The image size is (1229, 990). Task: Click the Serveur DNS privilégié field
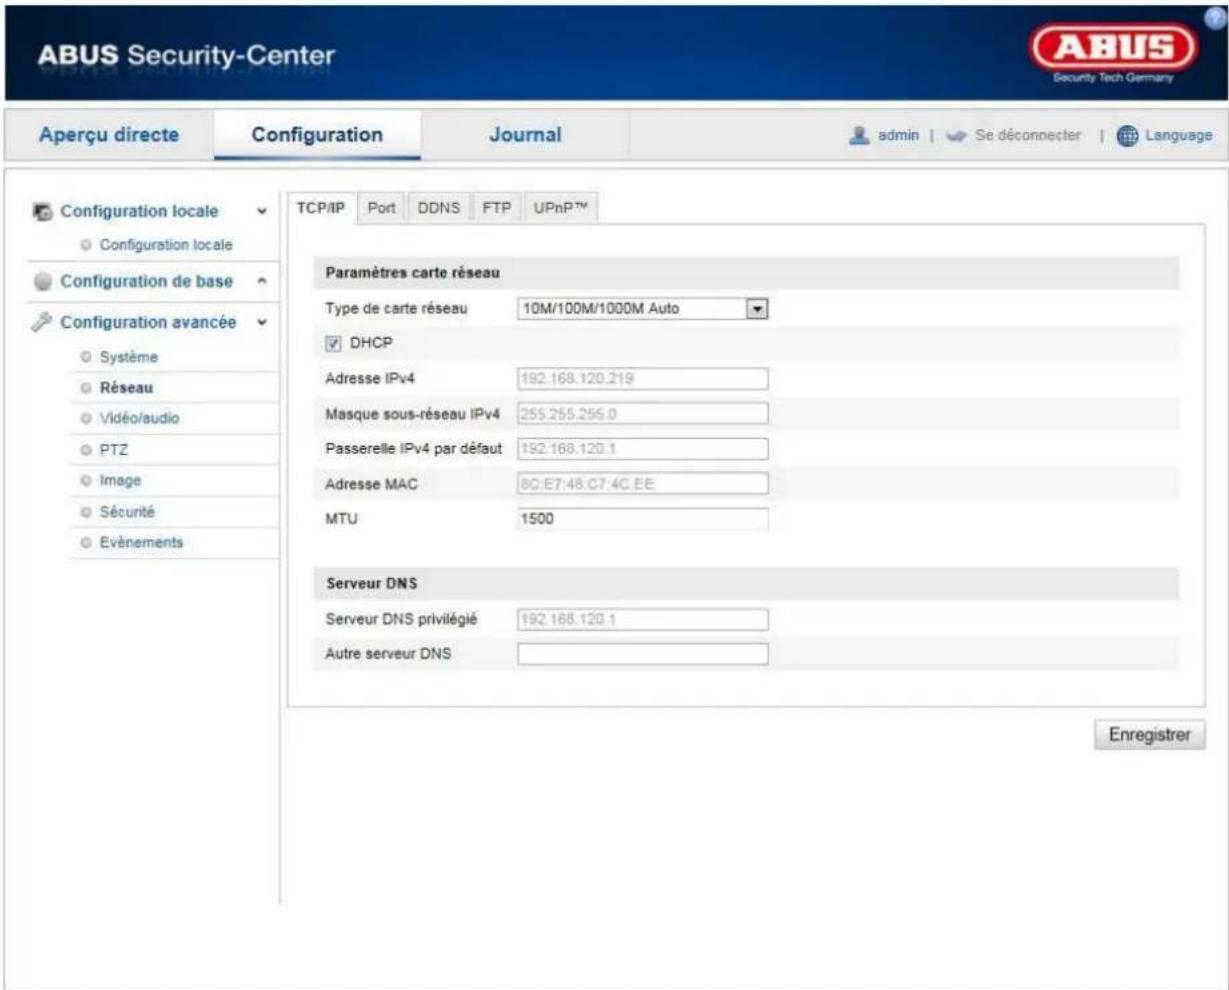click(642, 619)
